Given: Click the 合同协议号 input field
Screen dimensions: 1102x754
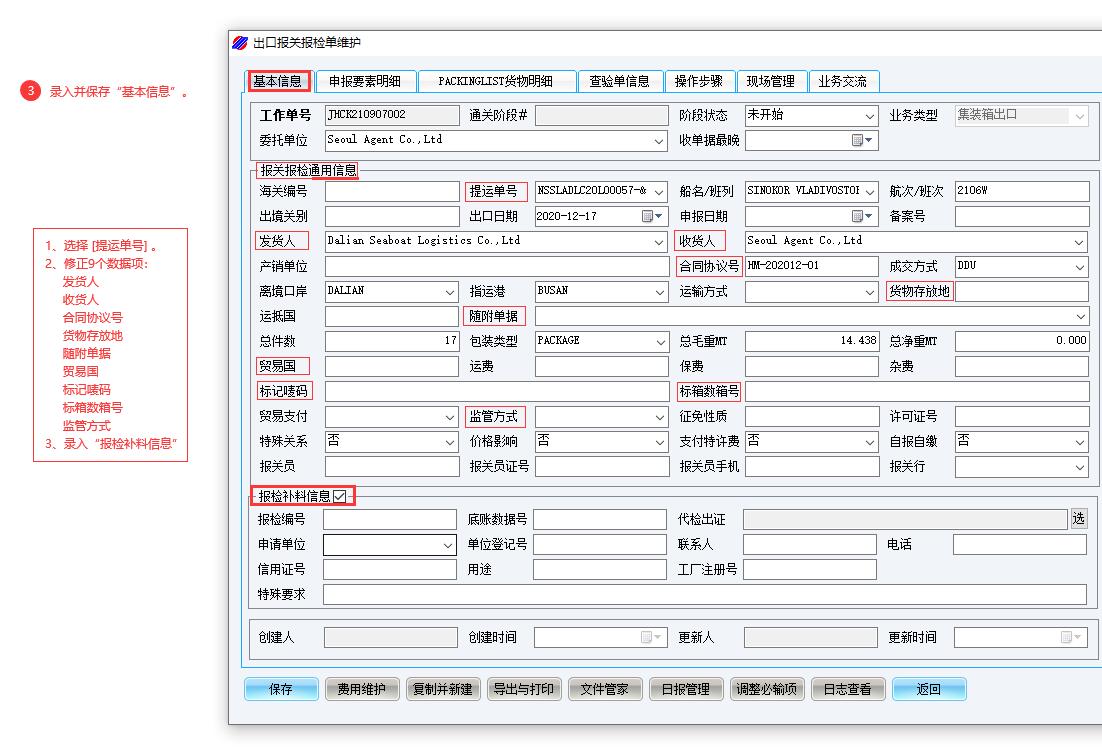Looking at the screenshot, I should pyautogui.click(x=811, y=267).
